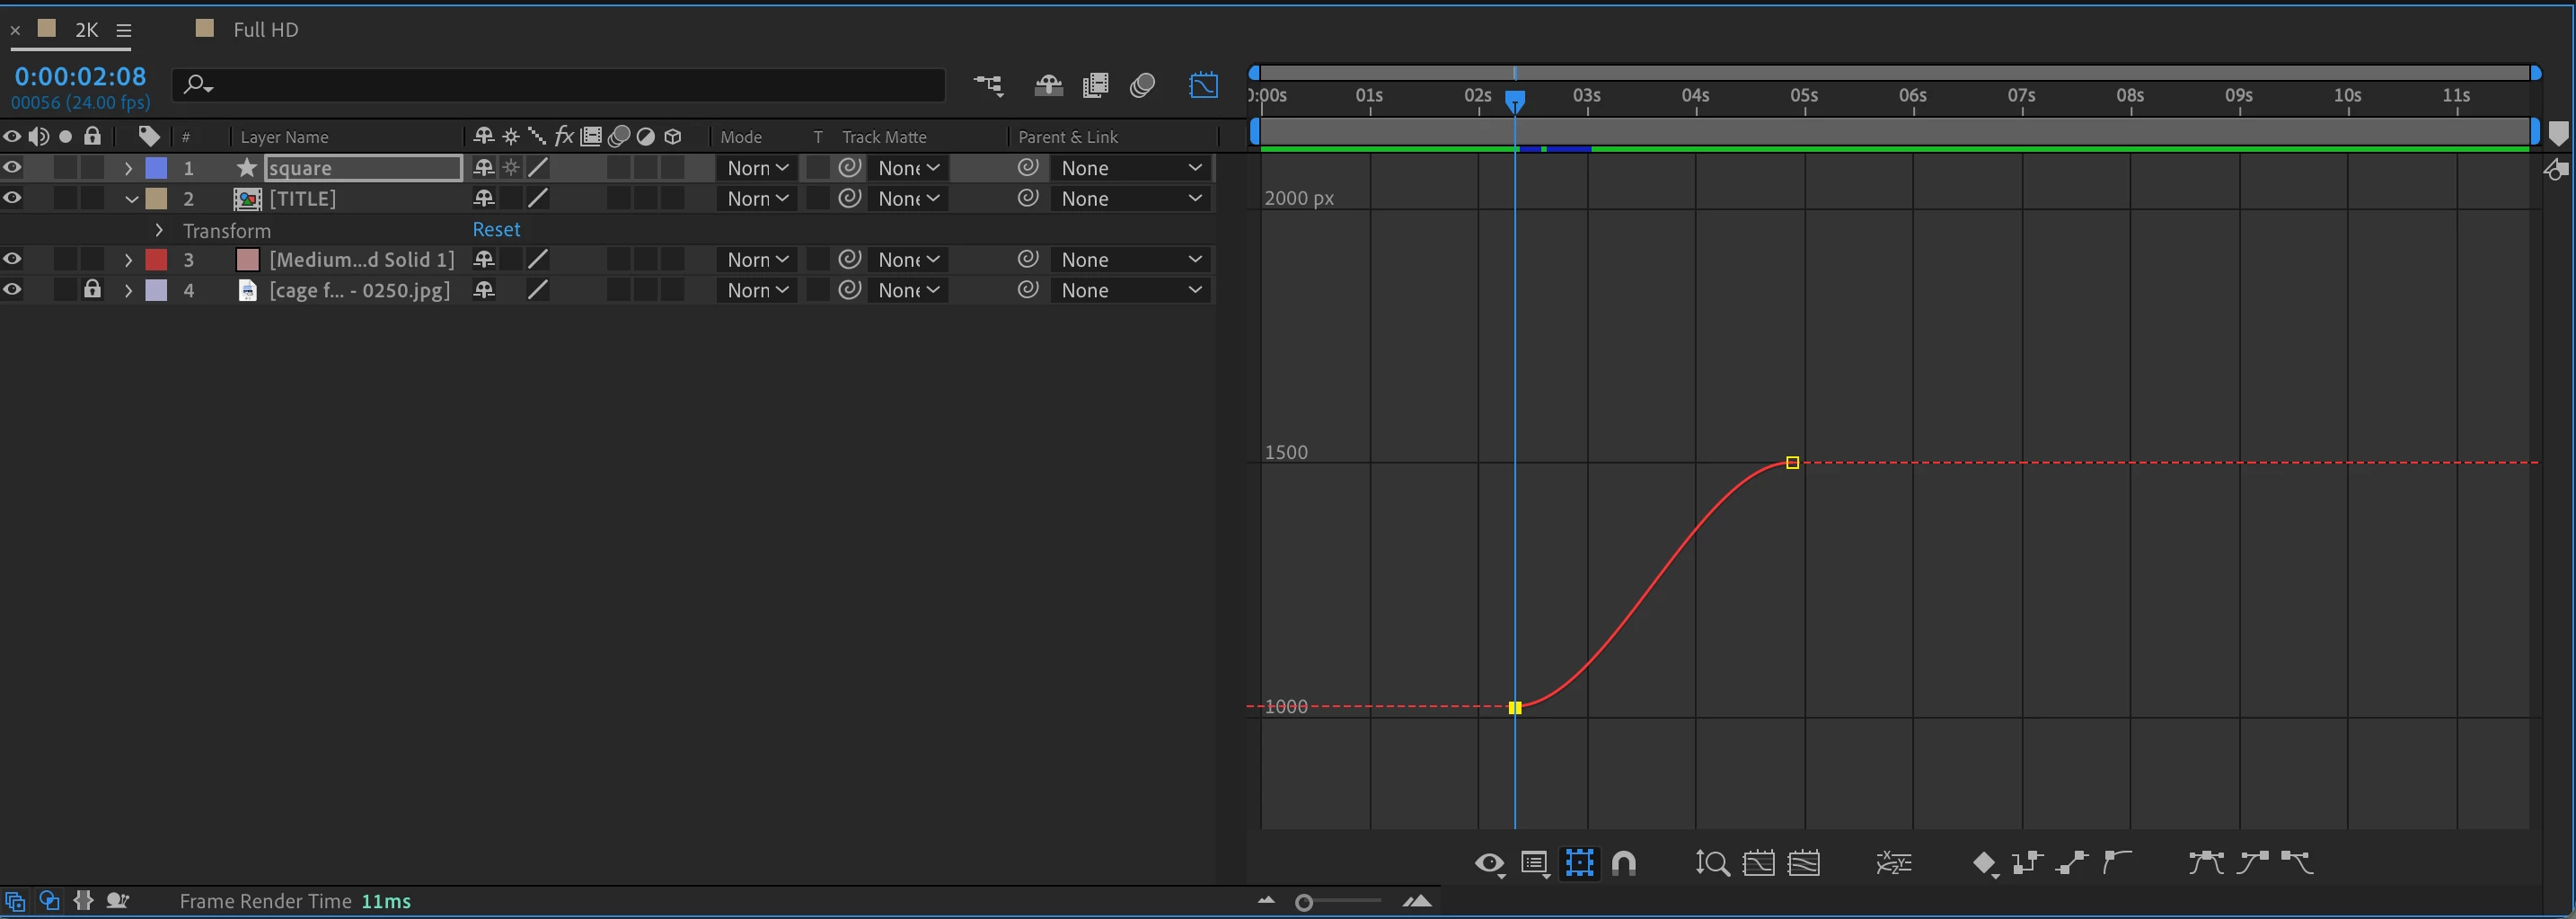Expand the Transform group

point(159,230)
